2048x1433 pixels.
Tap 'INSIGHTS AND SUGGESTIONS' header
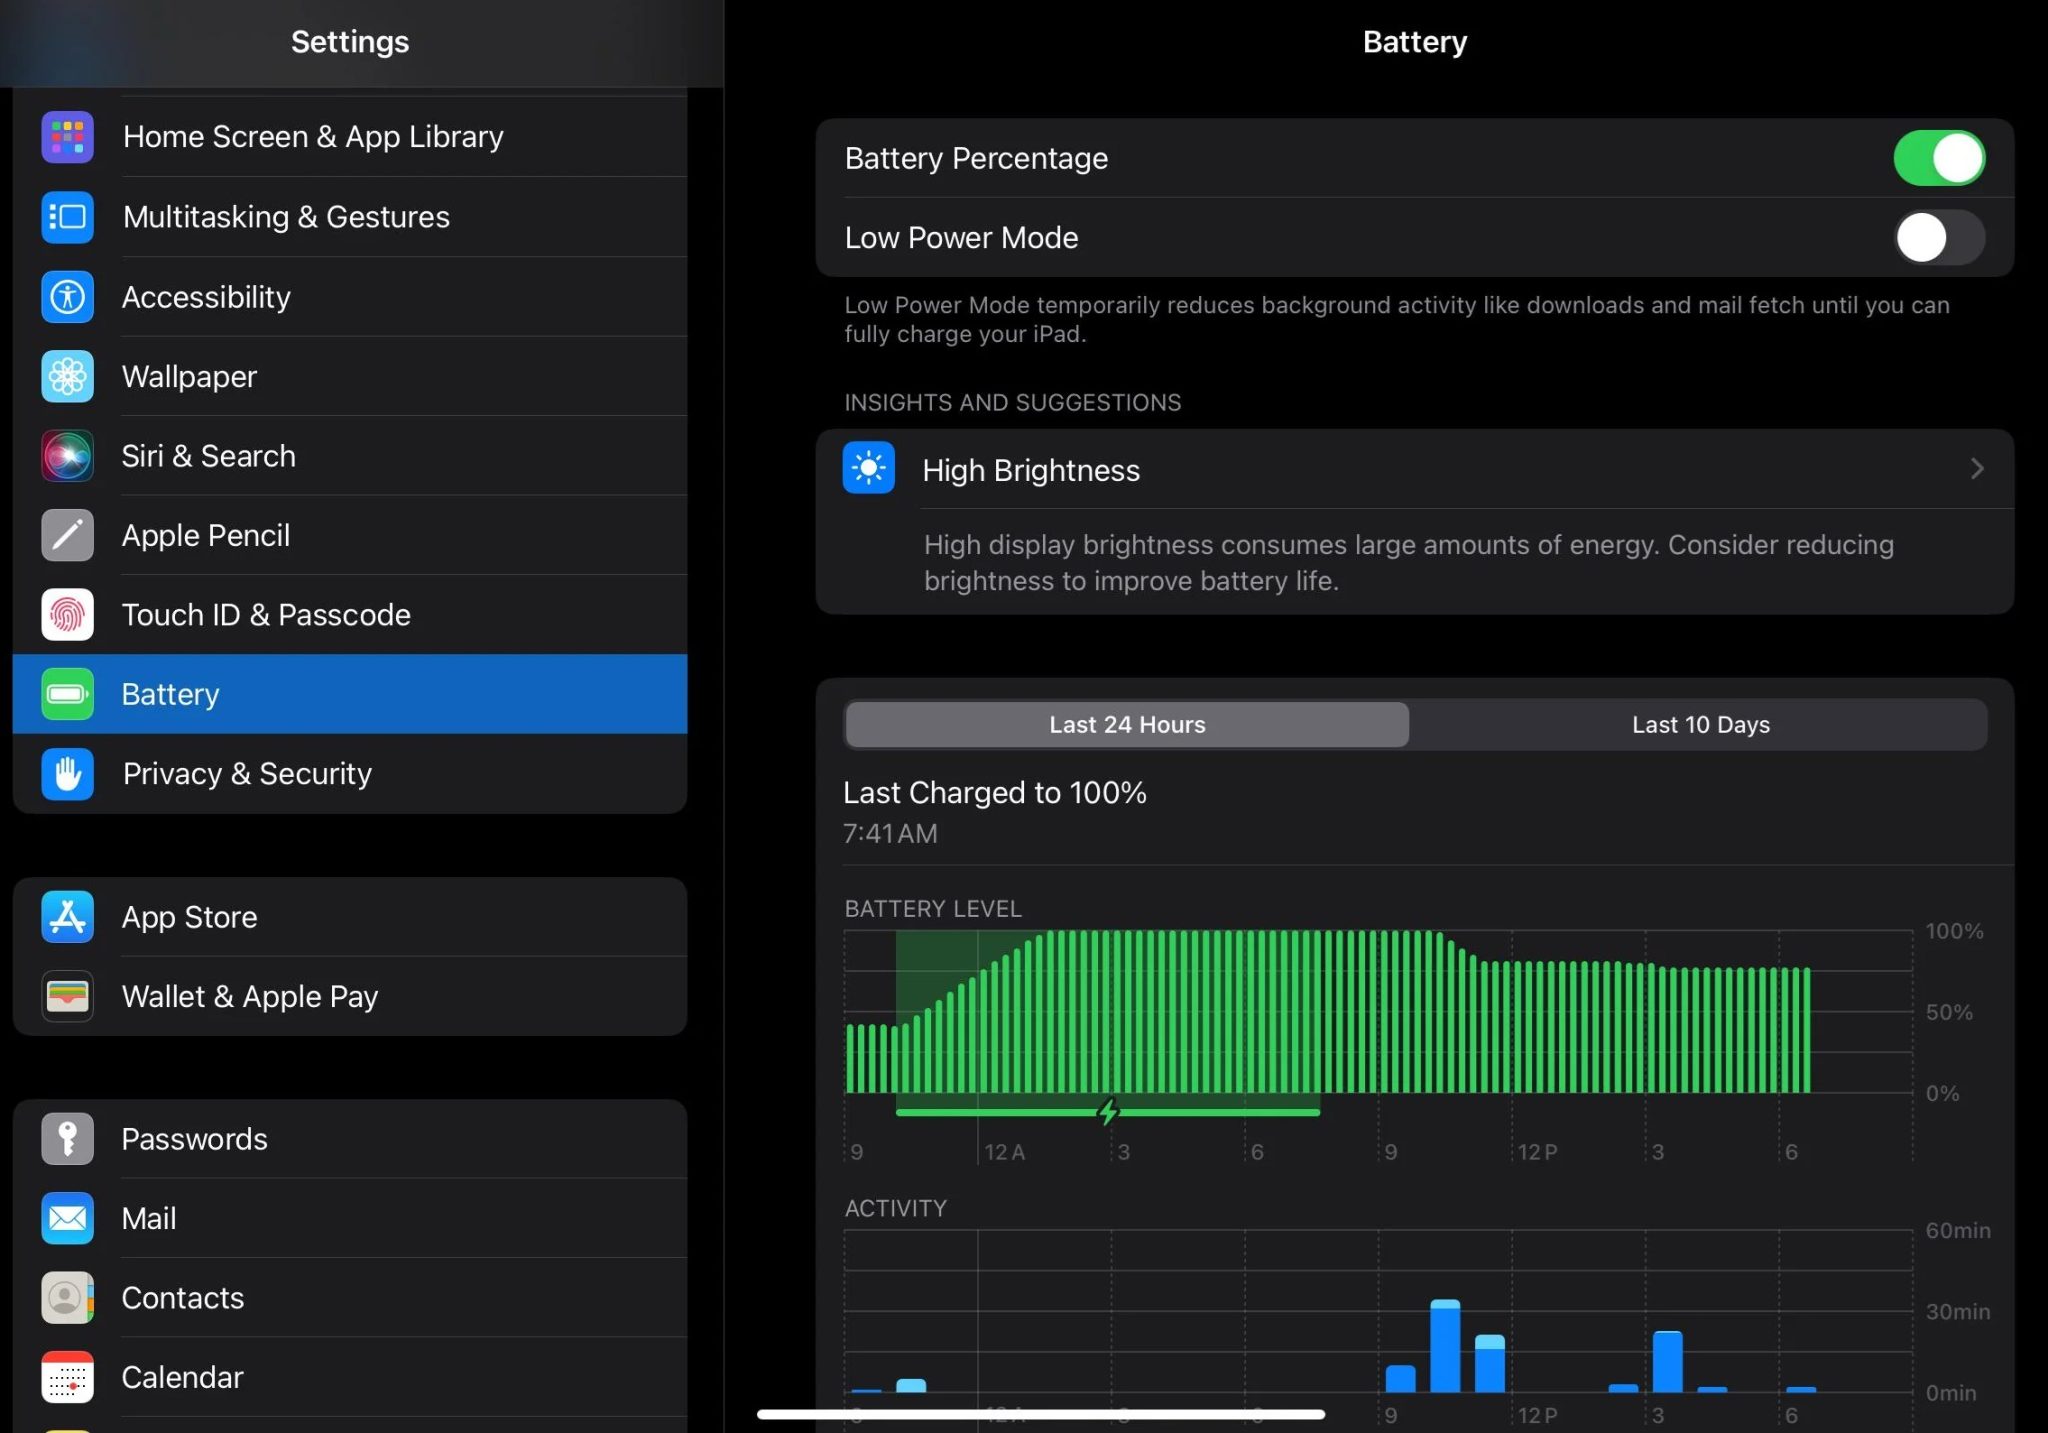pyautogui.click(x=1012, y=402)
